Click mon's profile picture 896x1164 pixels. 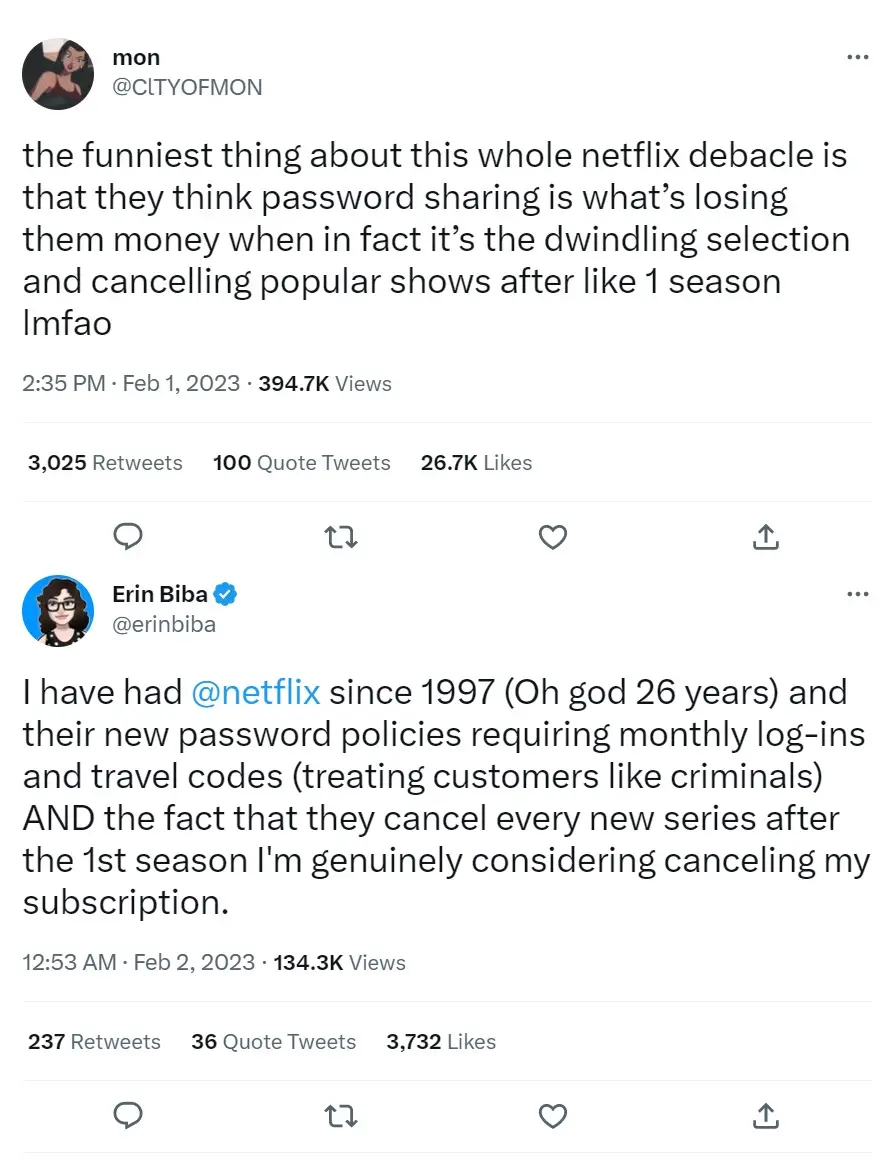pyautogui.click(x=58, y=73)
